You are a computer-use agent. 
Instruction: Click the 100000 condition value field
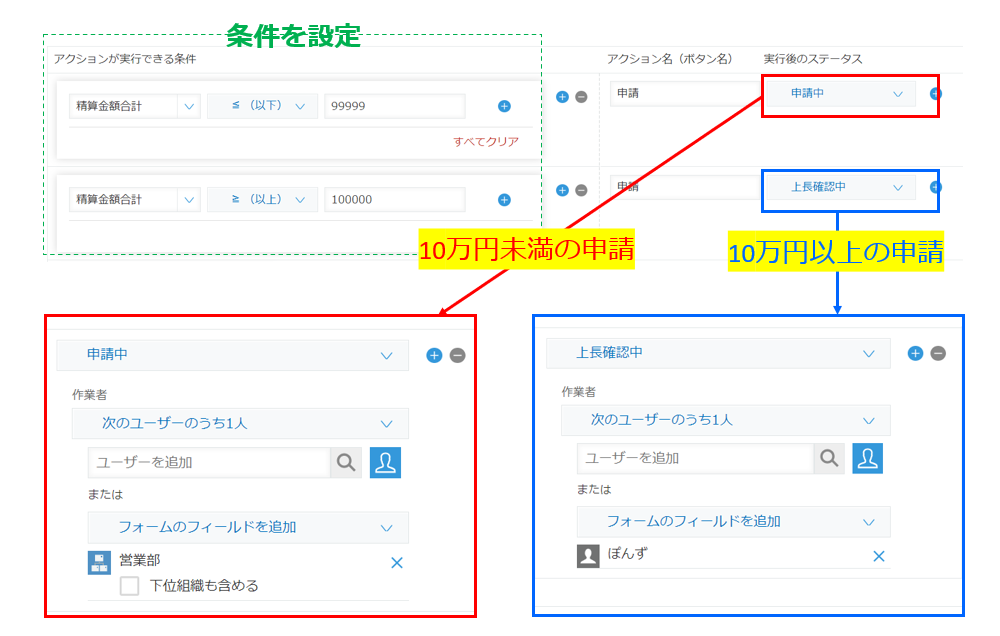coord(394,198)
